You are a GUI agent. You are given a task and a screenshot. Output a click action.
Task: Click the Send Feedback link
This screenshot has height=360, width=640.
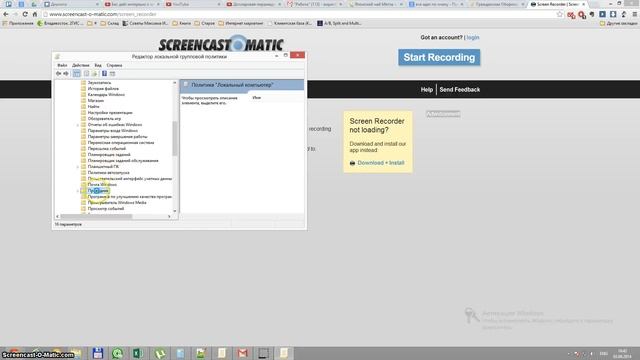[460, 89]
